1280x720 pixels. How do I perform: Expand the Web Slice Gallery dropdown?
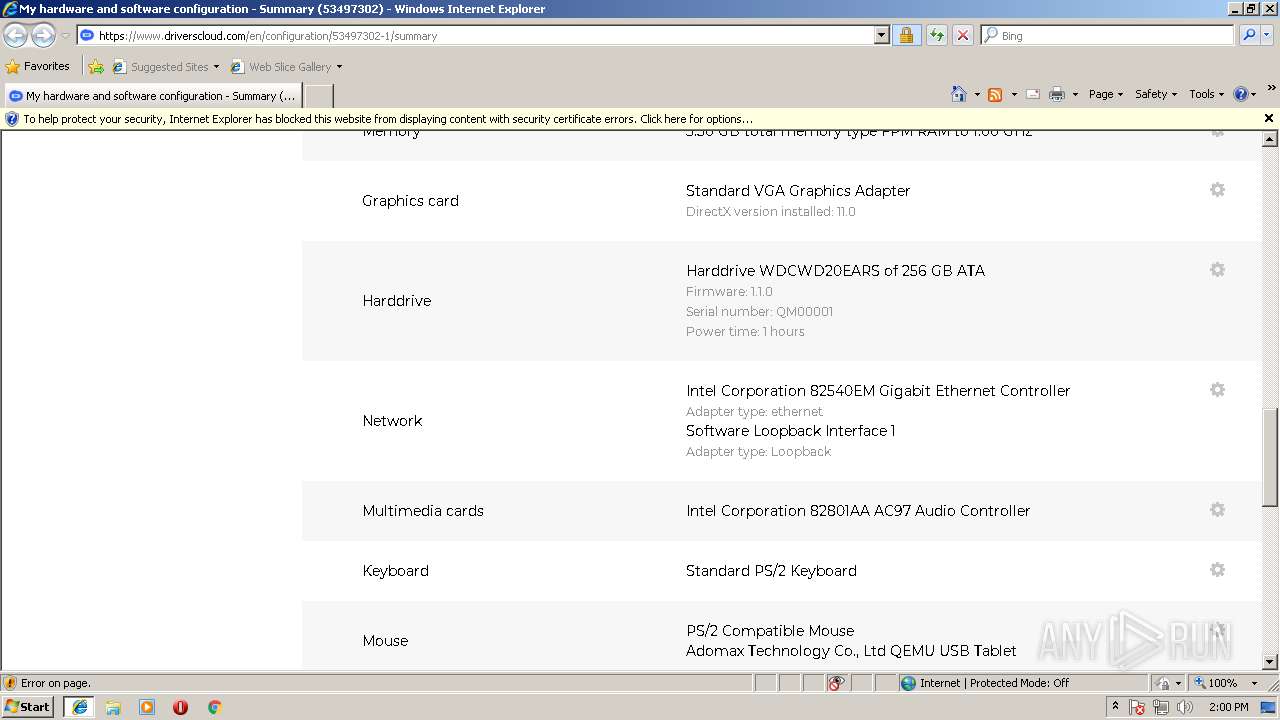[x=339, y=67]
